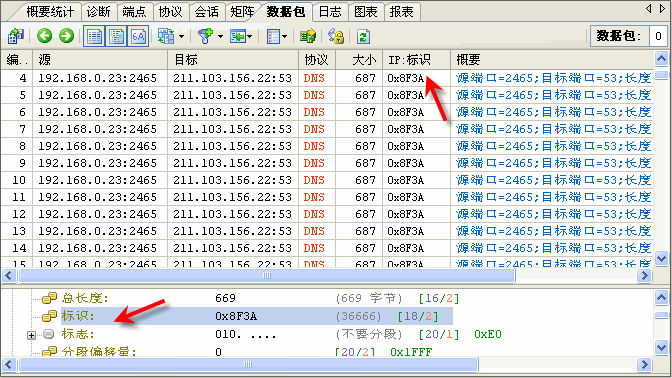This screenshot has height=378, width=672.
Task: Open the pane layout dropdown arrow
Action: tap(181, 37)
